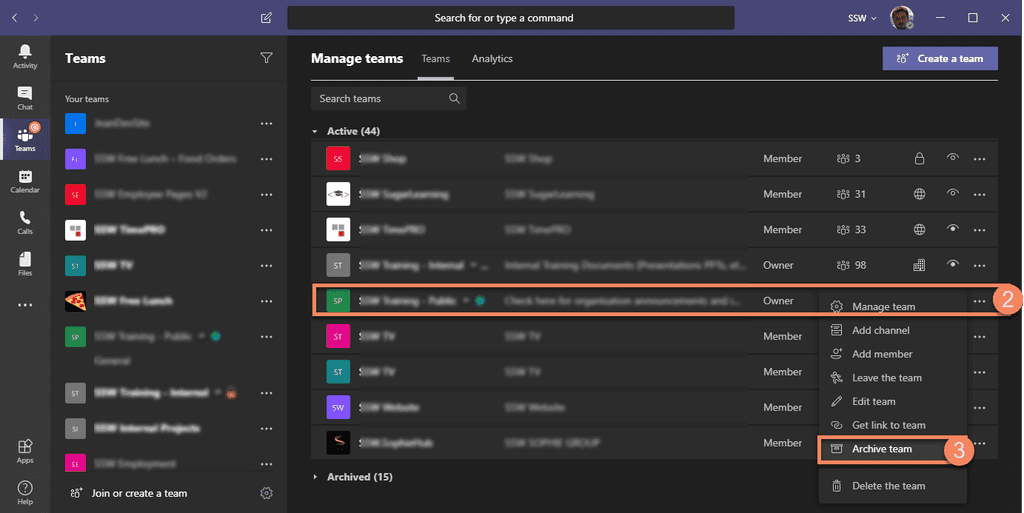Open the manage teams gear icon
1024x513 pixels.
pyautogui.click(x=266, y=493)
